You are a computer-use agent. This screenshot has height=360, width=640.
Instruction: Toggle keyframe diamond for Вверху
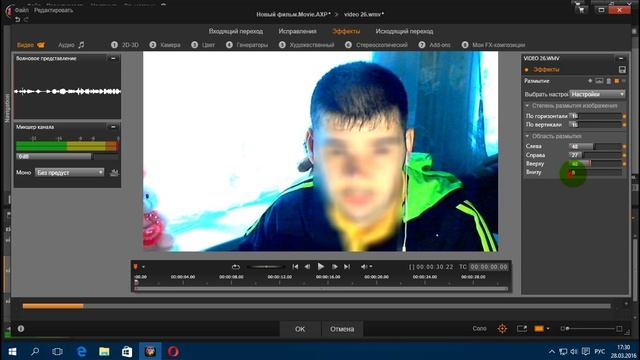(x=624, y=164)
